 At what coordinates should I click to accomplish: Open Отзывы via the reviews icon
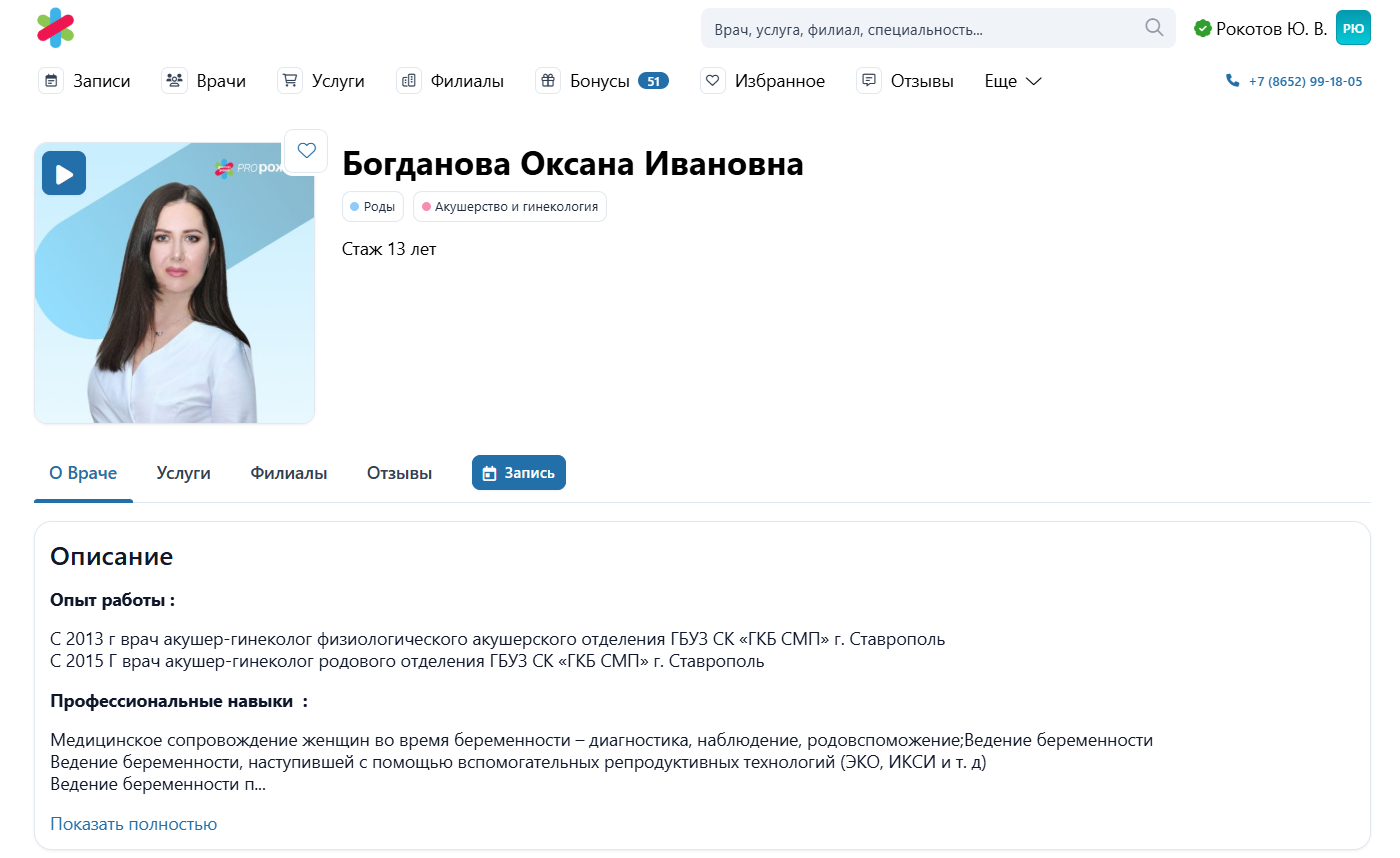coord(869,81)
